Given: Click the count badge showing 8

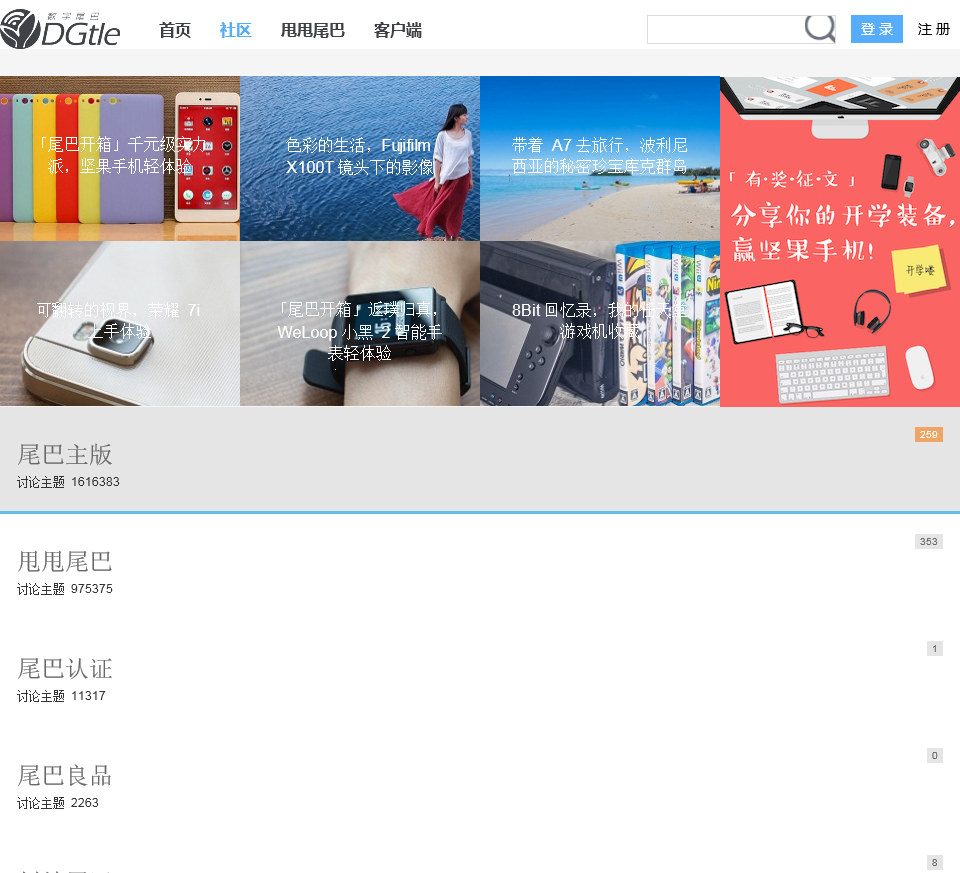Looking at the screenshot, I should coord(935,863).
